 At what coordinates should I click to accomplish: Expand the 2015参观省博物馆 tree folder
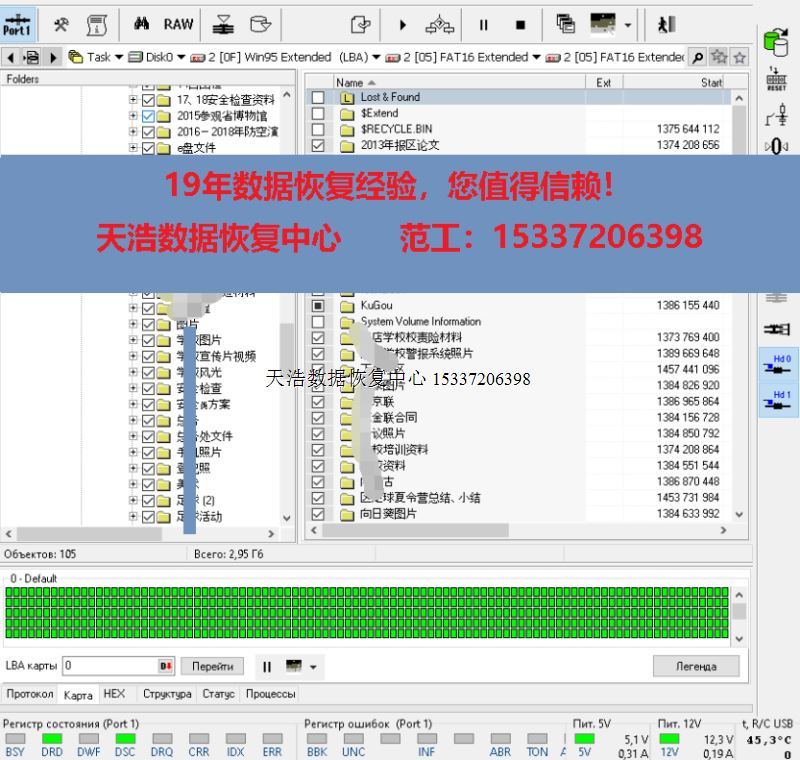134,116
